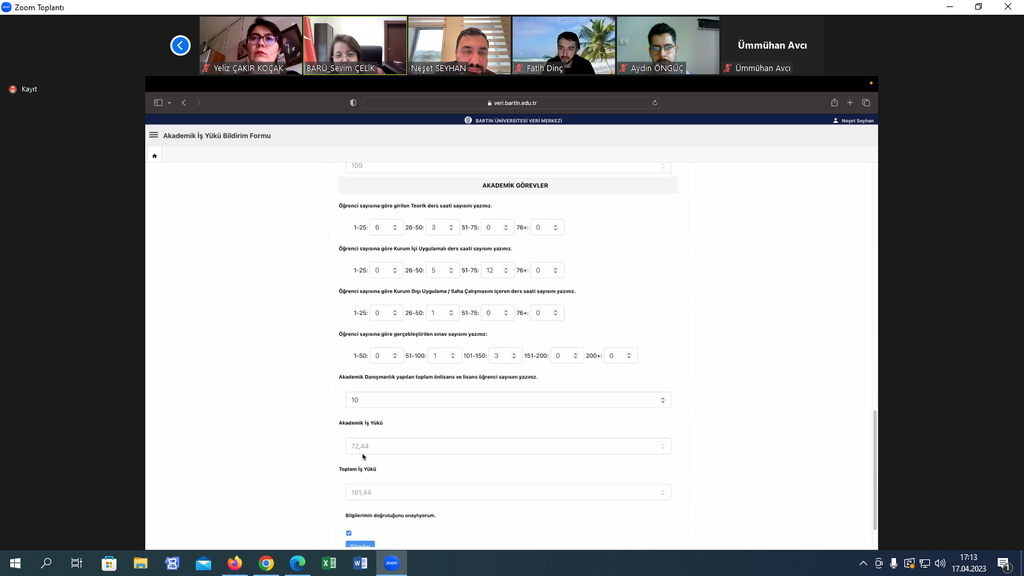Click the sınav sayısı 101-150 stepper field

(505, 356)
